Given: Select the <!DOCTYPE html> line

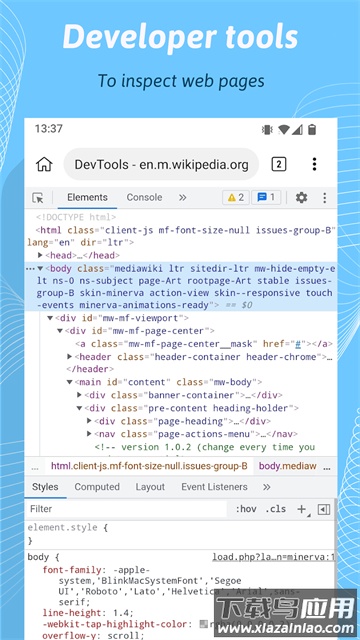Looking at the screenshot, I should (x=76, y=217).
